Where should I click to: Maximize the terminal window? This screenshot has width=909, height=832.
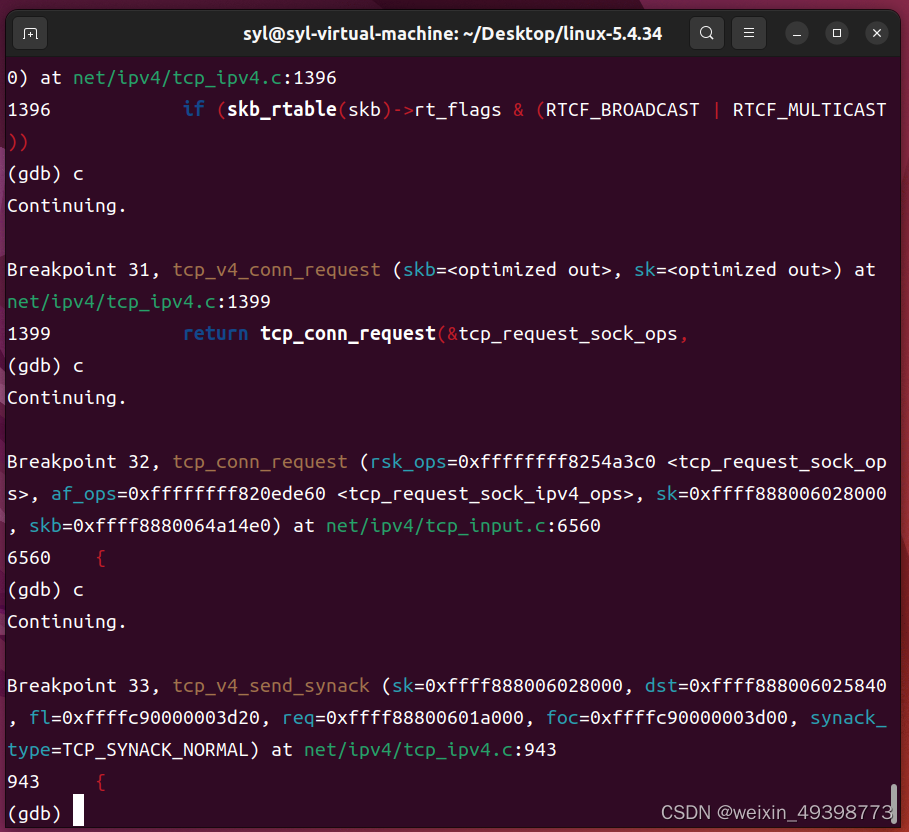pyautogui.click(x=836, y=33)
